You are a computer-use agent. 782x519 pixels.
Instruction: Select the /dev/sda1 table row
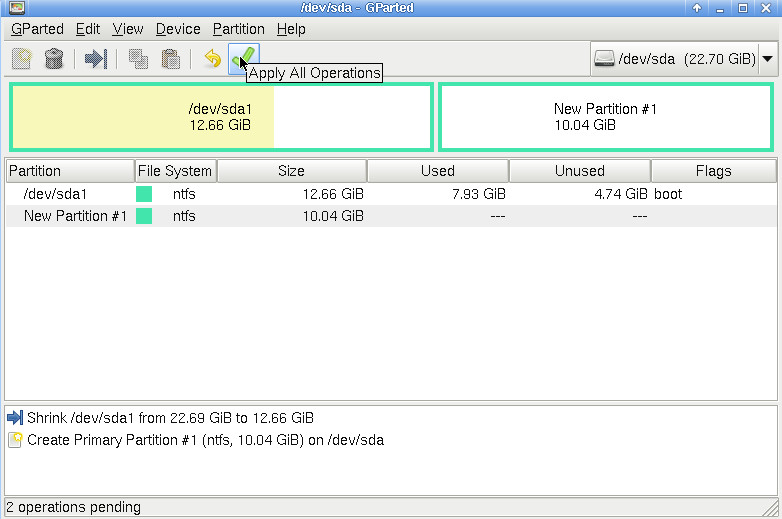[x=391, y=194]
